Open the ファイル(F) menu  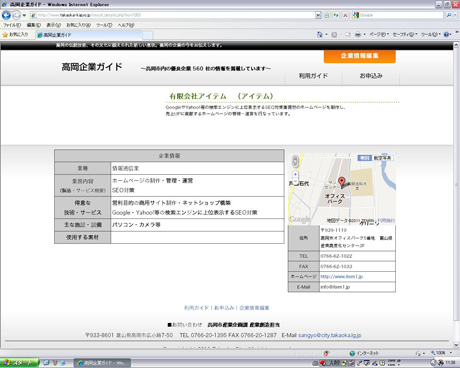click(x=12, y=25)
